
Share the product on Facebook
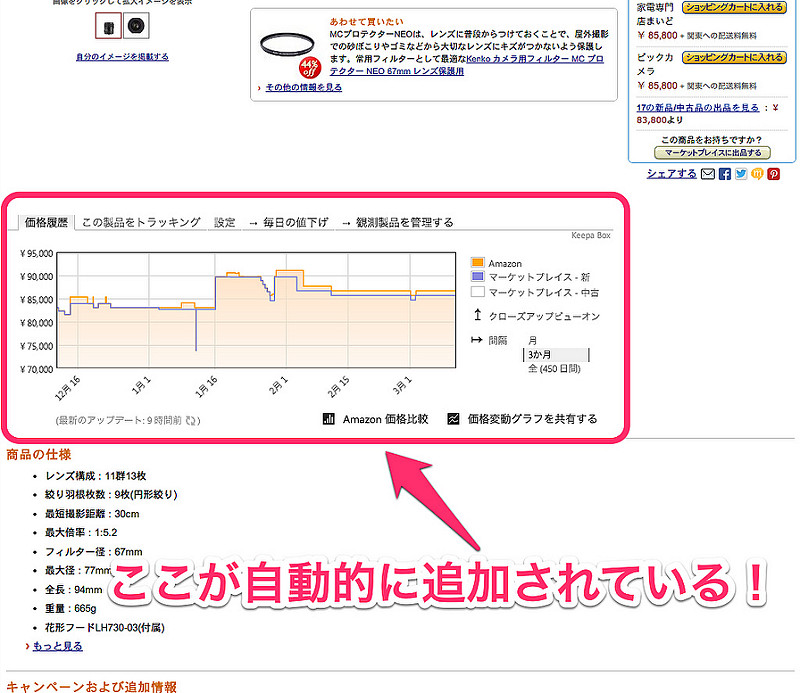coord(725,174)
